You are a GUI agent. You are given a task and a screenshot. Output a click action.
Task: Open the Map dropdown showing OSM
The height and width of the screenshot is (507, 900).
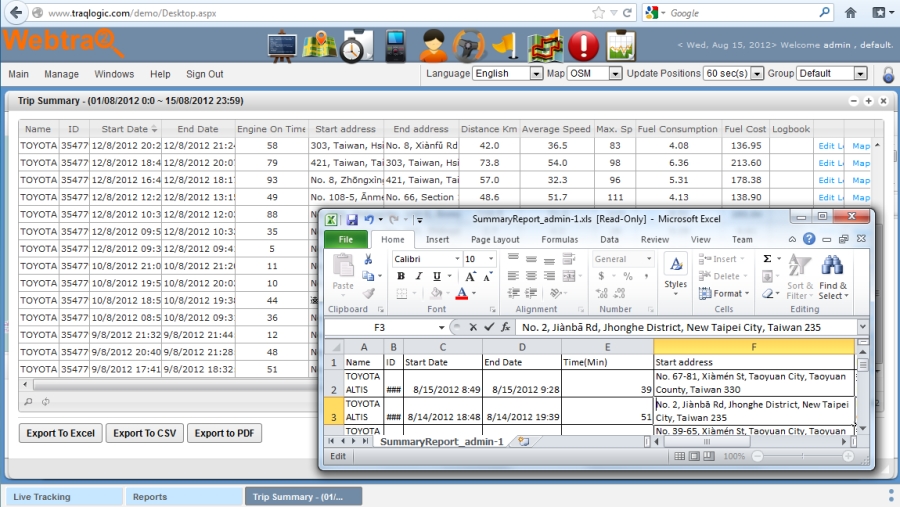594,73
